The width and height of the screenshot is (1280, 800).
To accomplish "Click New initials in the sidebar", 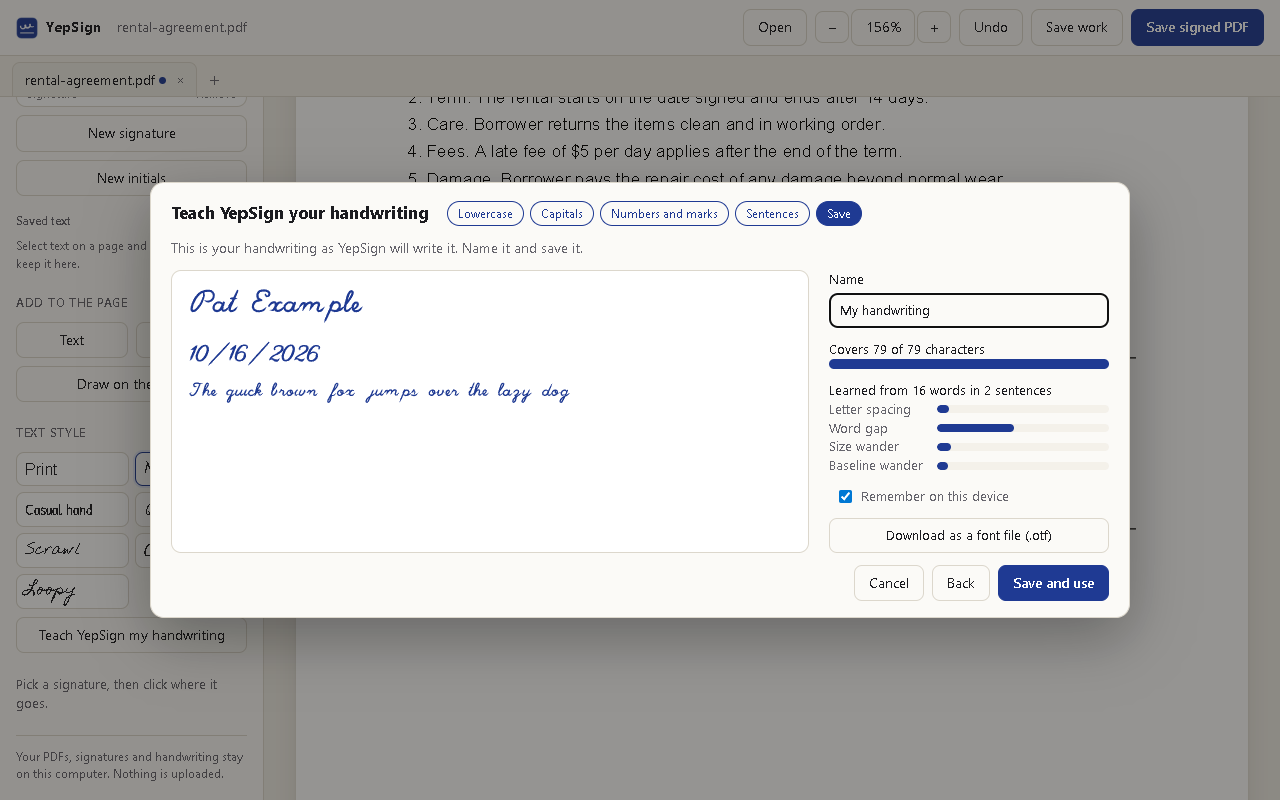I will pyautogui.click(x=131, y=178).
